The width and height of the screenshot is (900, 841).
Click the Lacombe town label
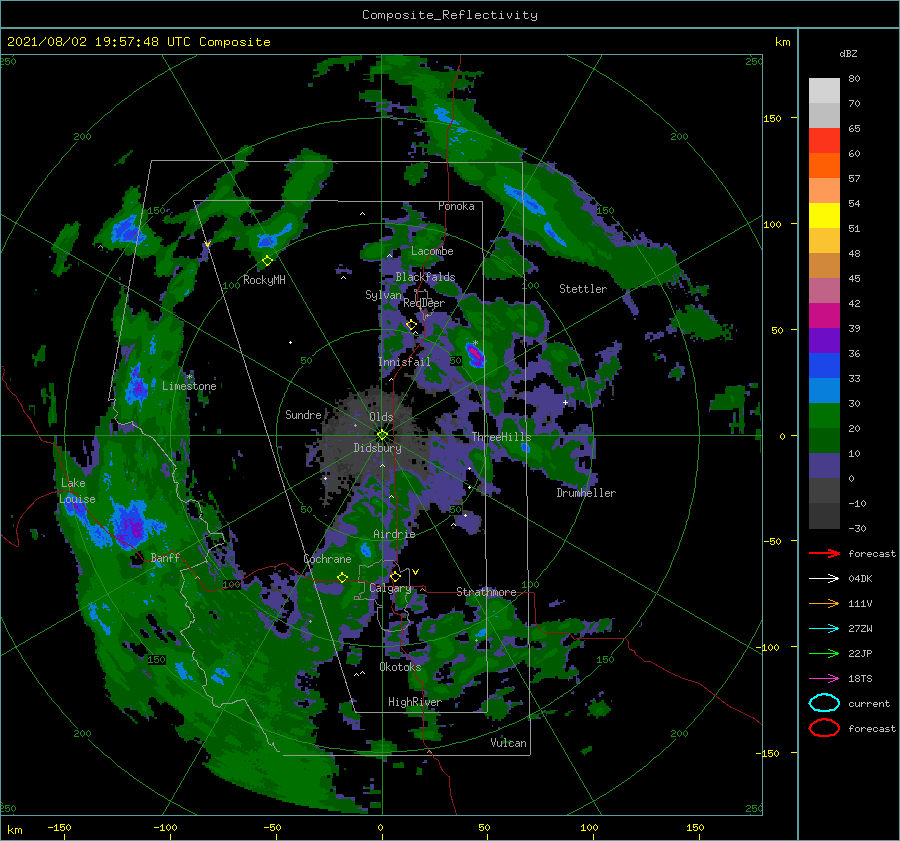click(x=432, y=251)
